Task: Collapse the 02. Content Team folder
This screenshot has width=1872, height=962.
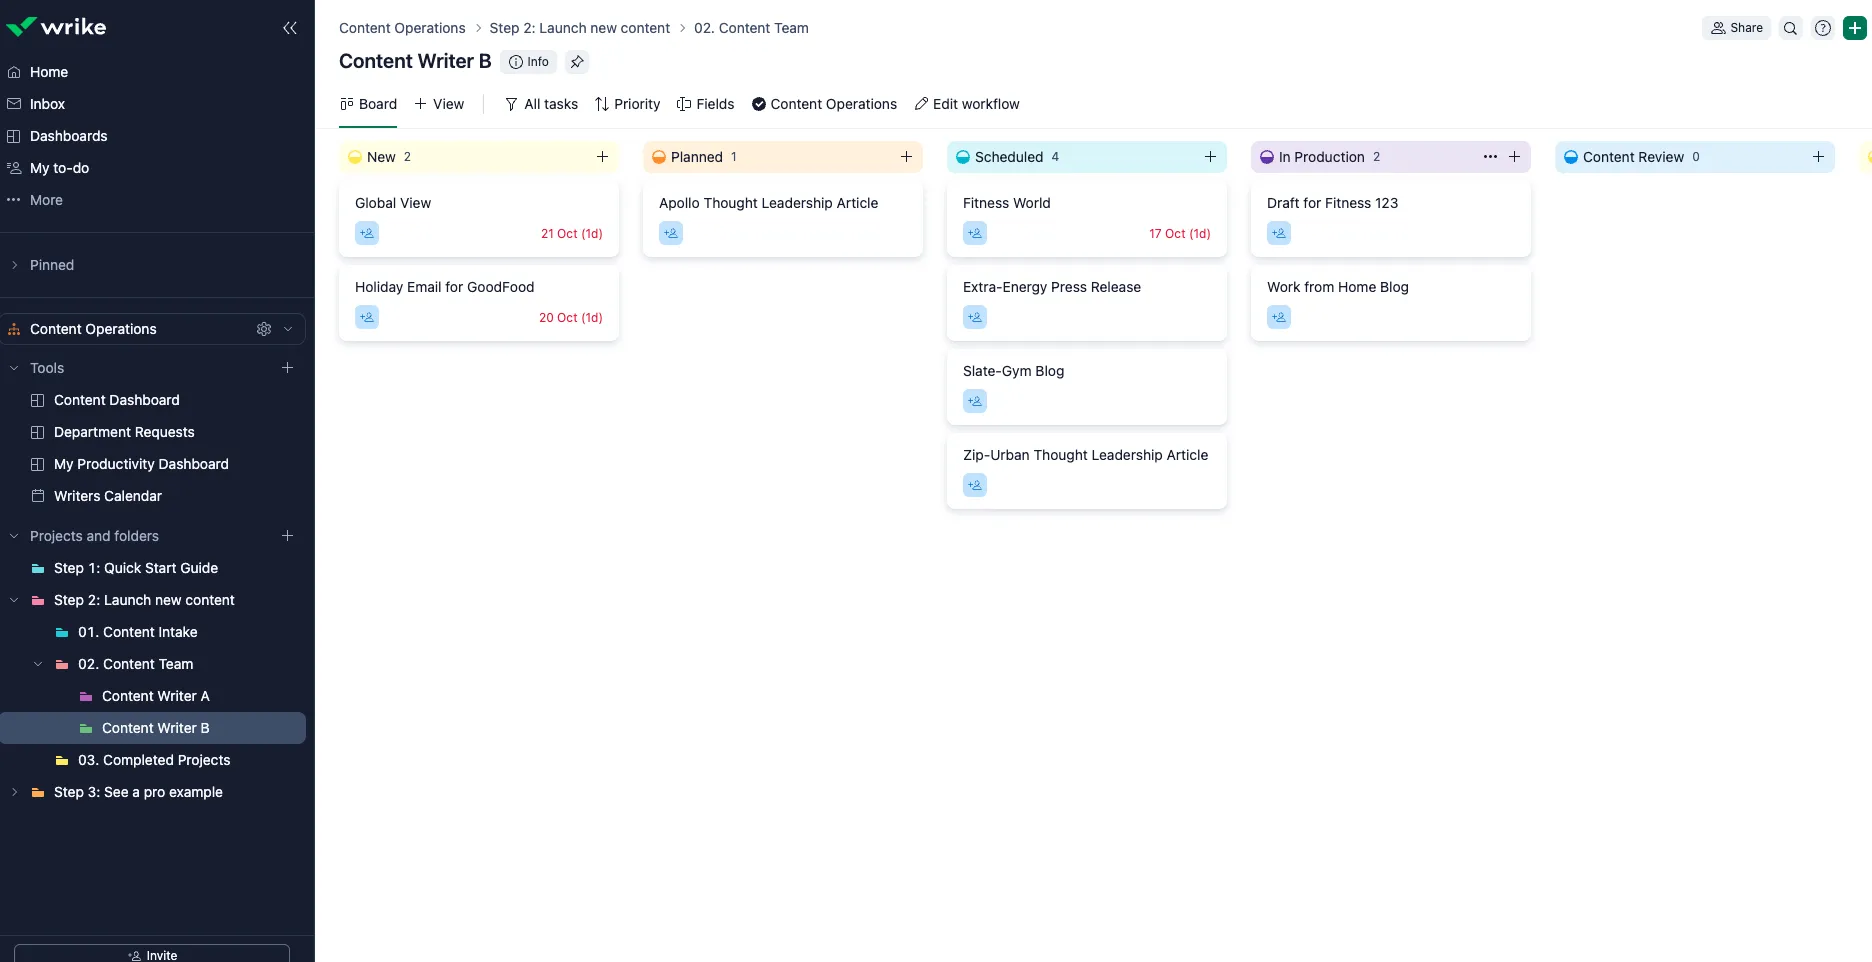Action: (x=38, y=664)
